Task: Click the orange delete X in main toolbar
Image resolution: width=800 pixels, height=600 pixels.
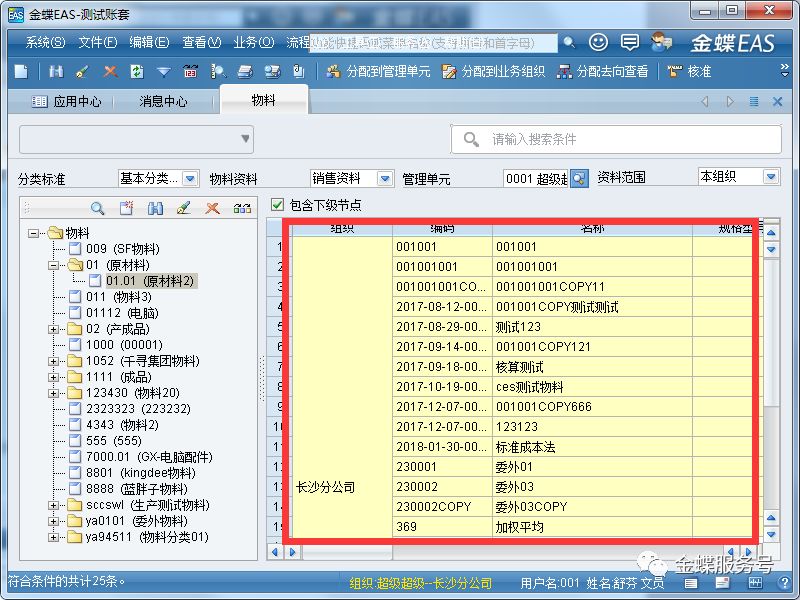Action: 110,71
